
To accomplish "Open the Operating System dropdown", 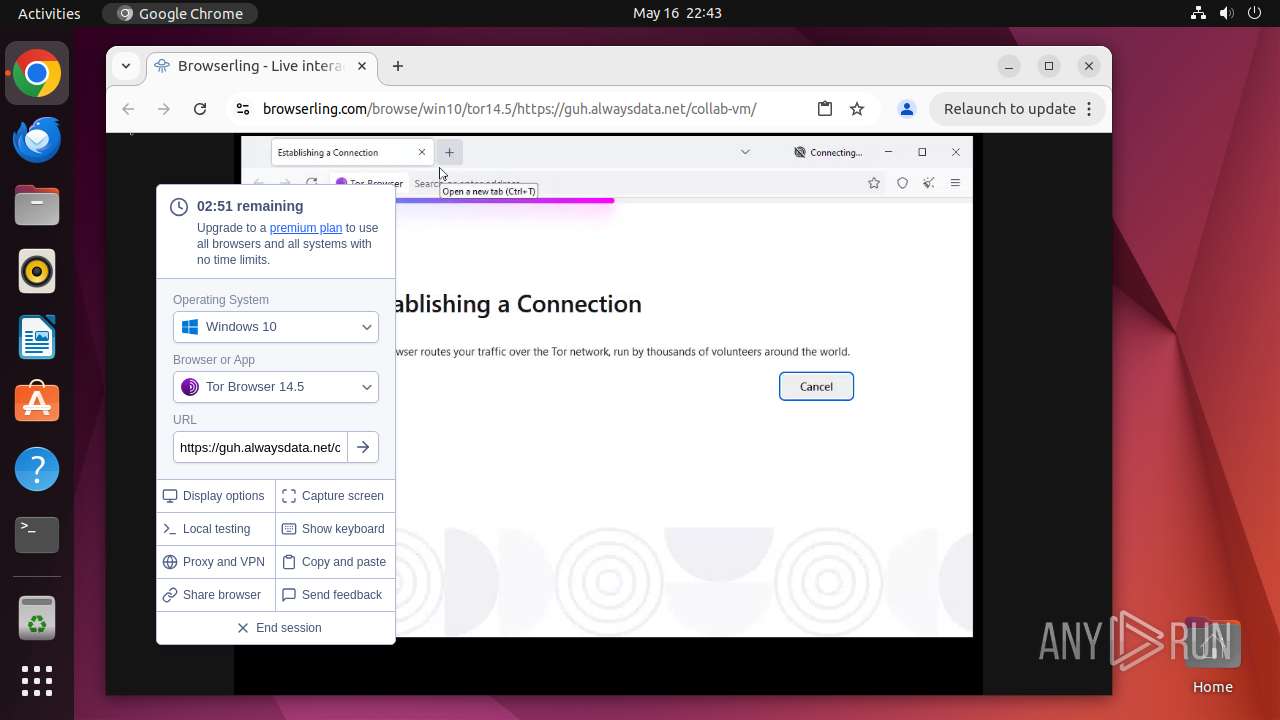I will pyautogui.click(x=276, y=327).
